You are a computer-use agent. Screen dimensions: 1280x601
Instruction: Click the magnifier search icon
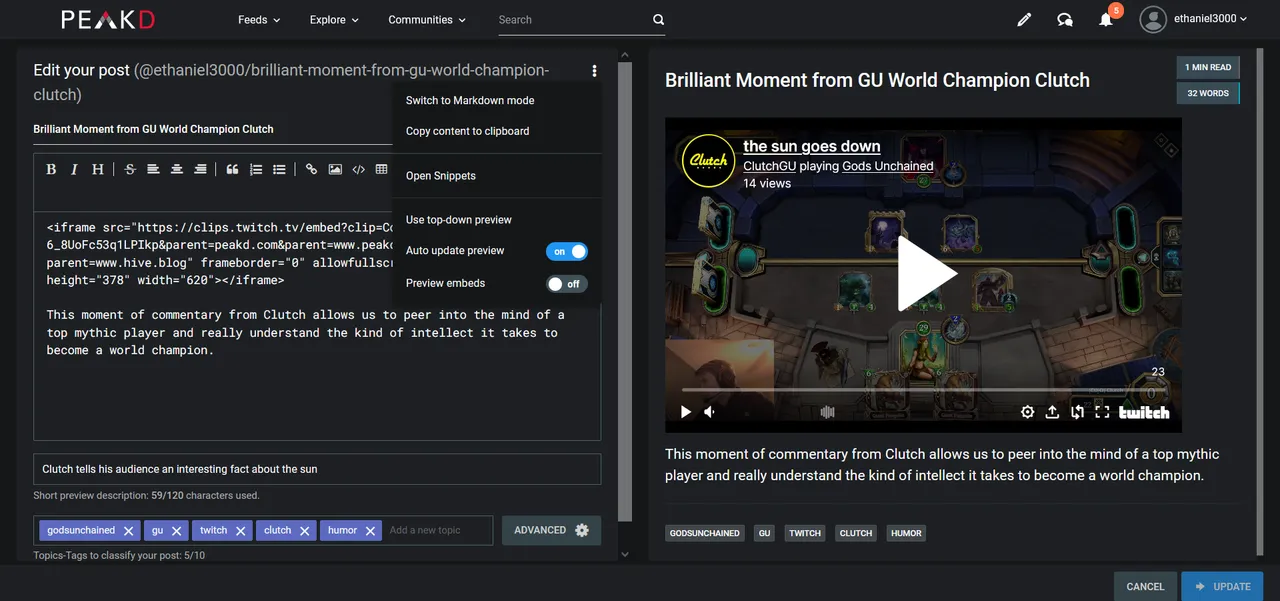(658, 19)
